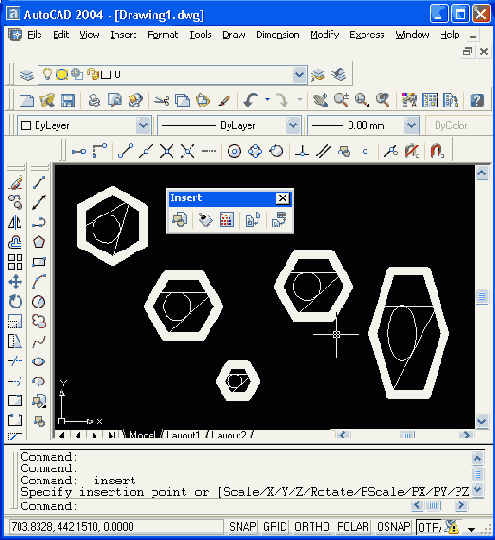Restore down the drawing document window
Viewport: 495px width, 540px height.
[x=467, y=51]
